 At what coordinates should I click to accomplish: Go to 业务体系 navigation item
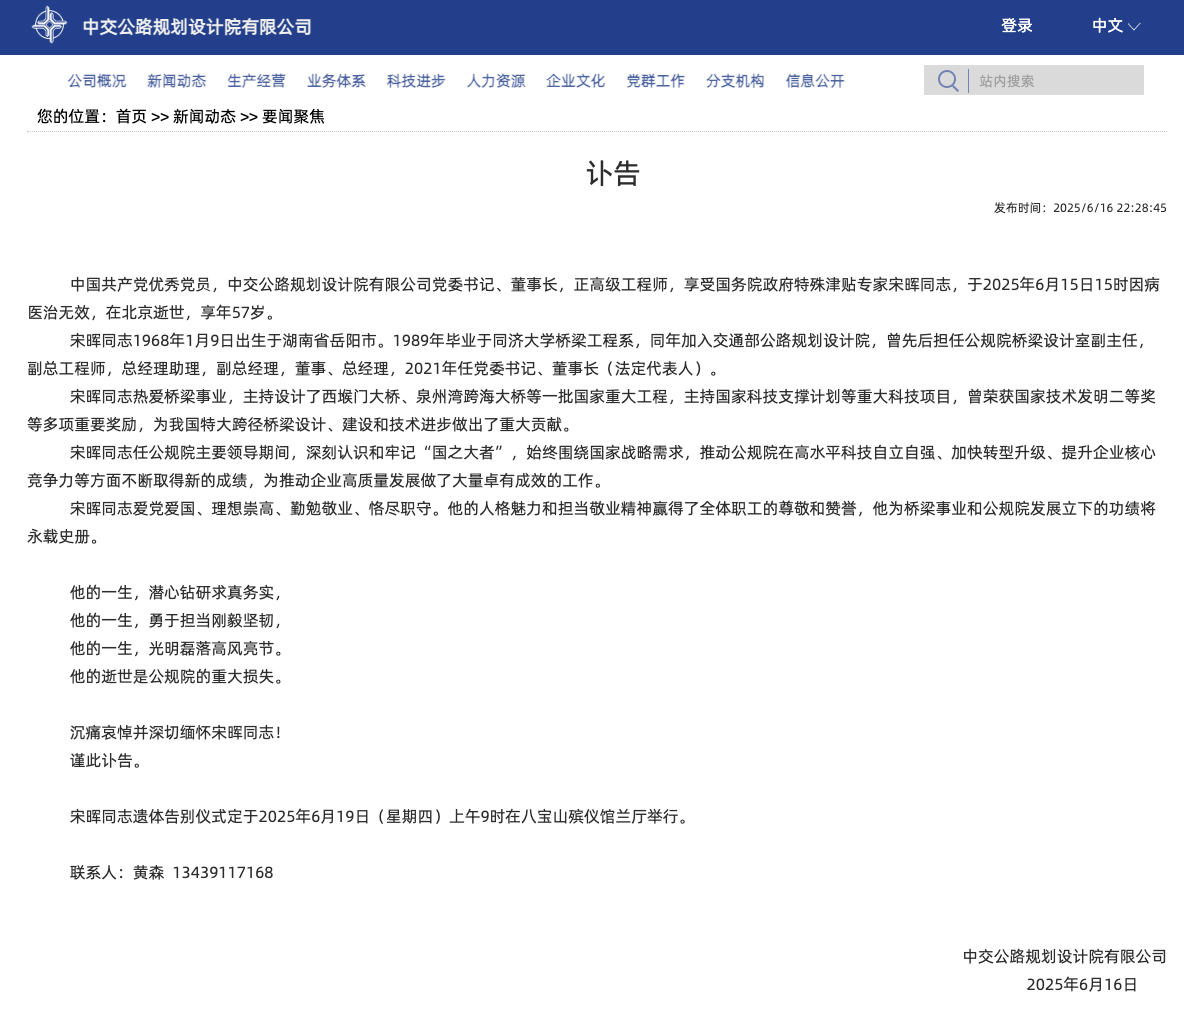[336, 81]
